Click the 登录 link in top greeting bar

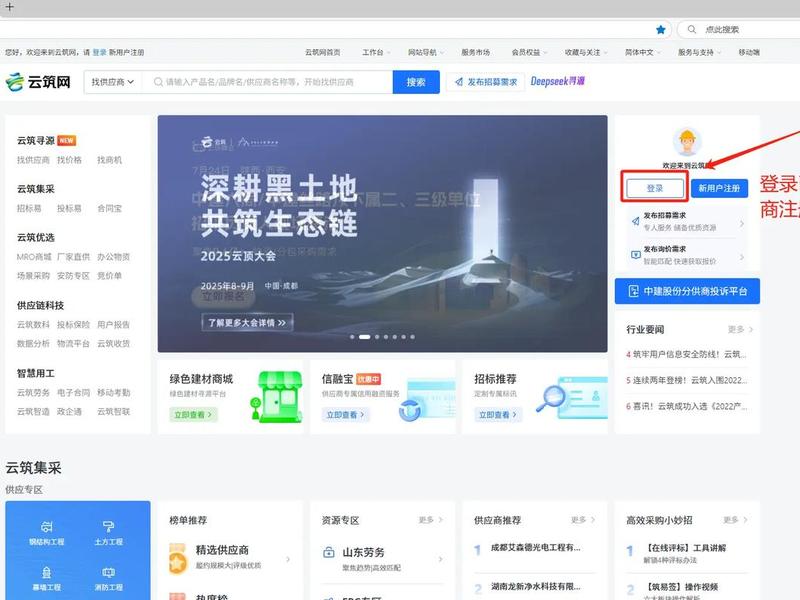pos(99,52)
